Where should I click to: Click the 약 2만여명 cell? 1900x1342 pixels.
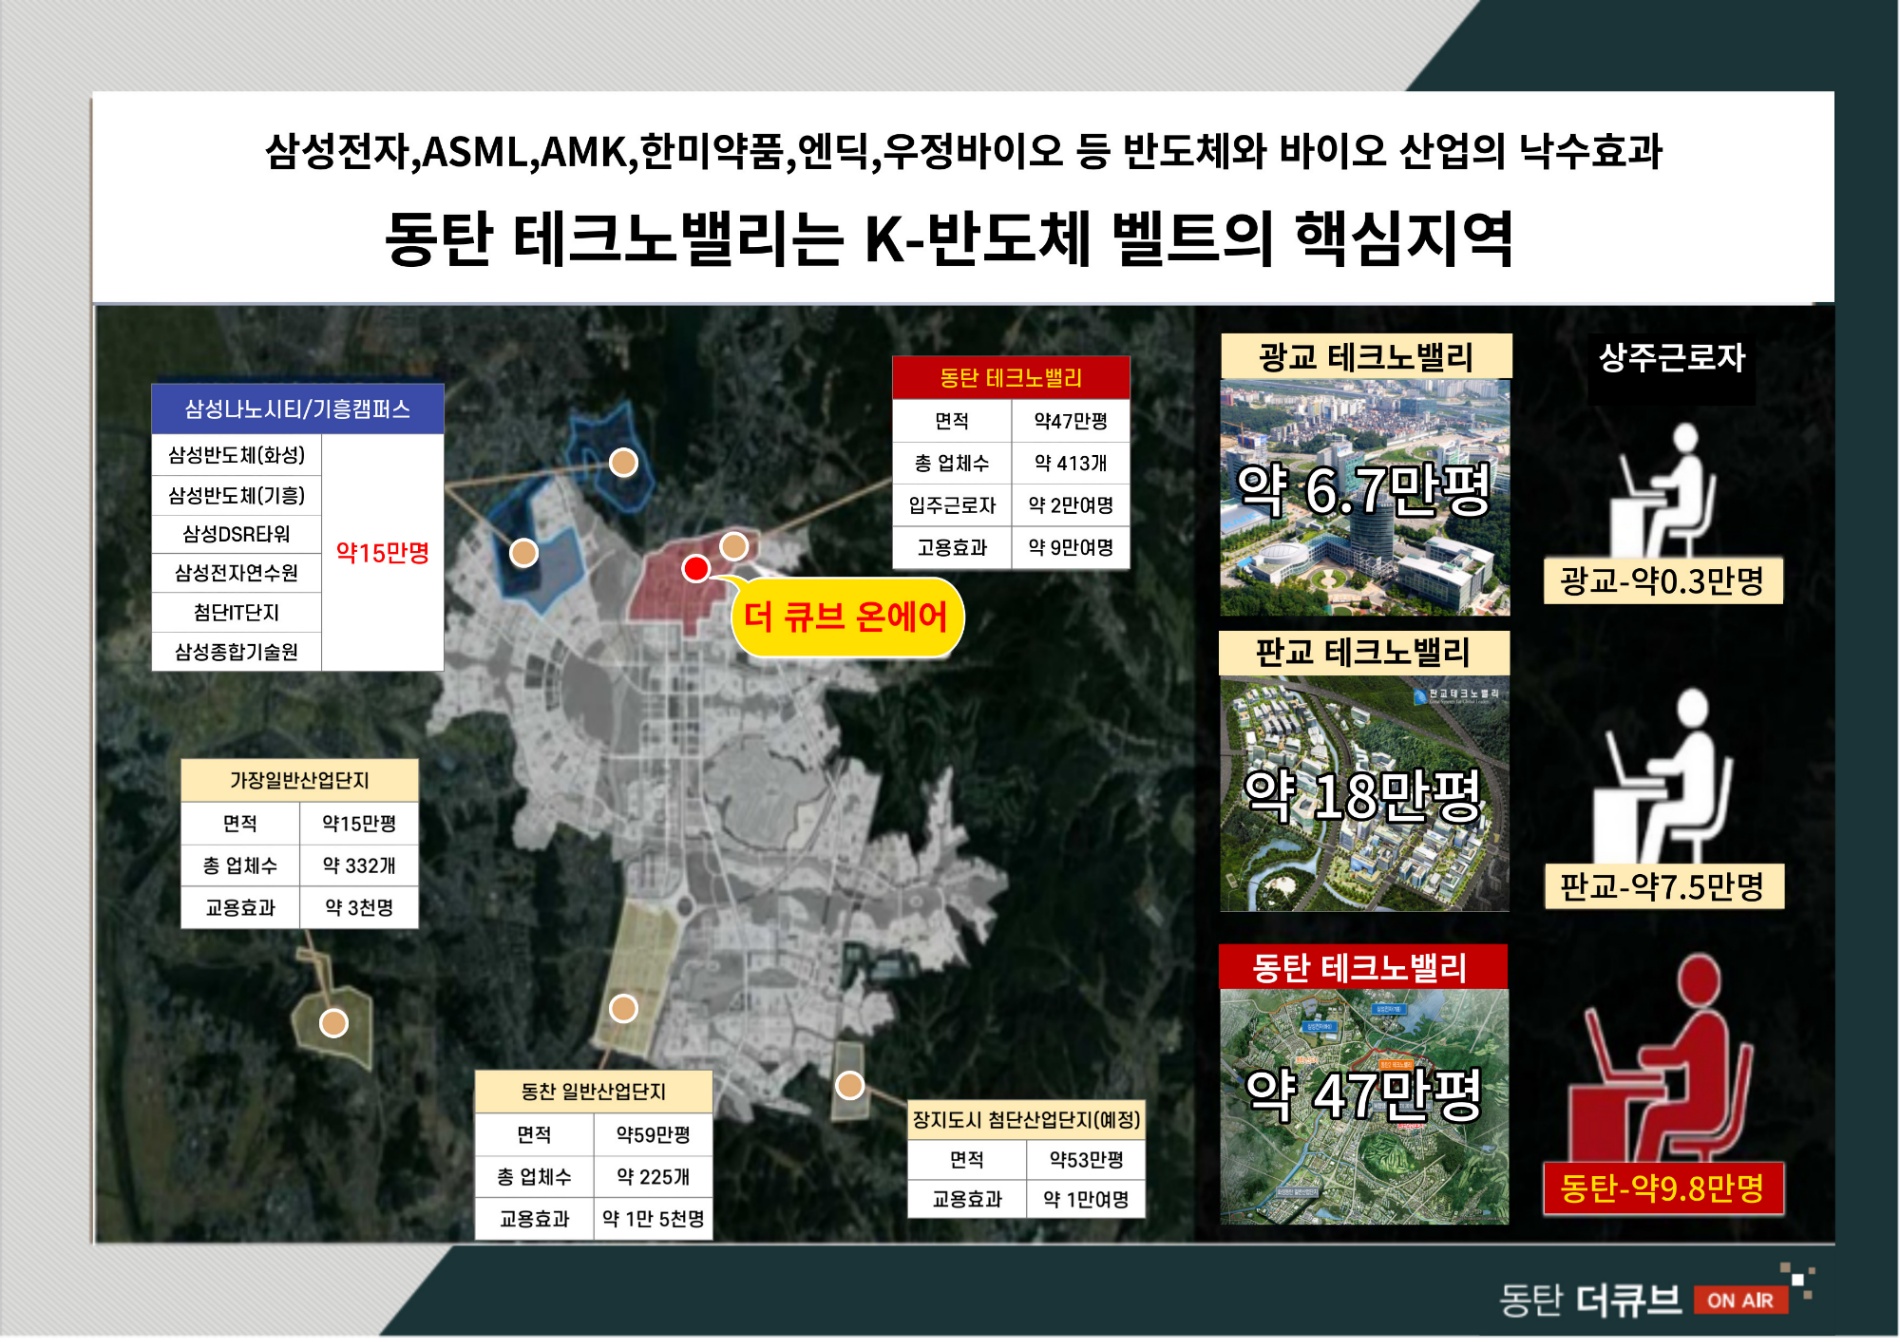click(1071, 505)
